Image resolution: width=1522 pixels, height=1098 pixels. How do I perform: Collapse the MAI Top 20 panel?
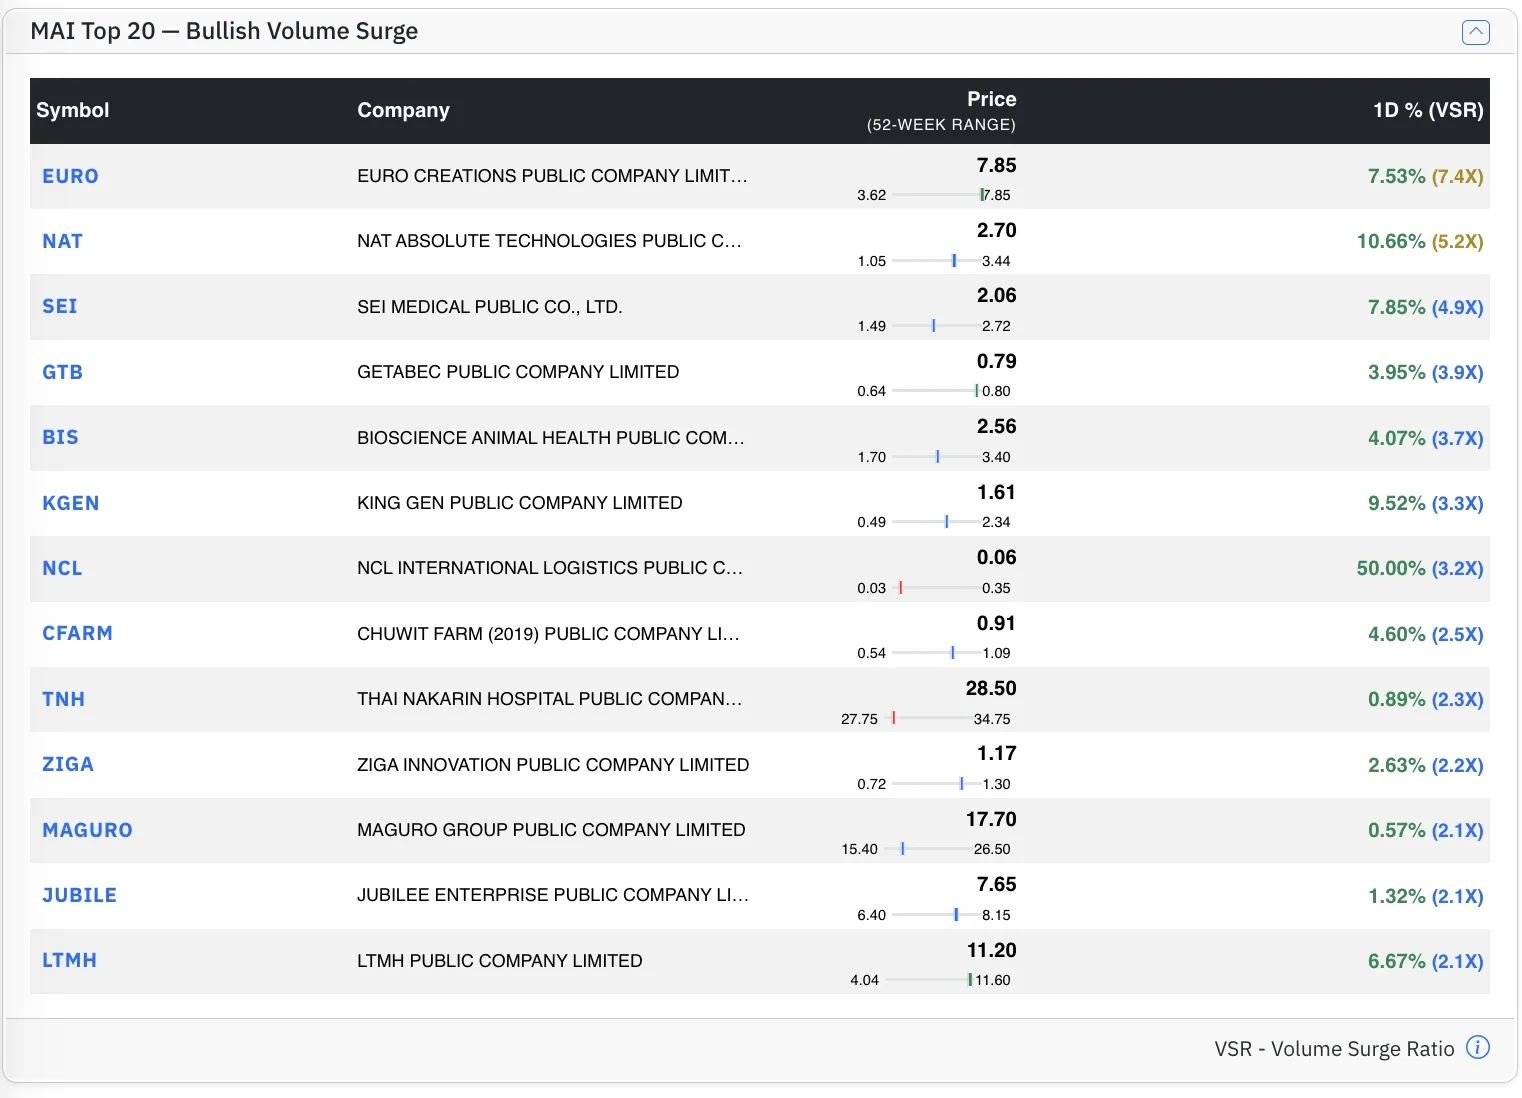(x=1475, y=32)
